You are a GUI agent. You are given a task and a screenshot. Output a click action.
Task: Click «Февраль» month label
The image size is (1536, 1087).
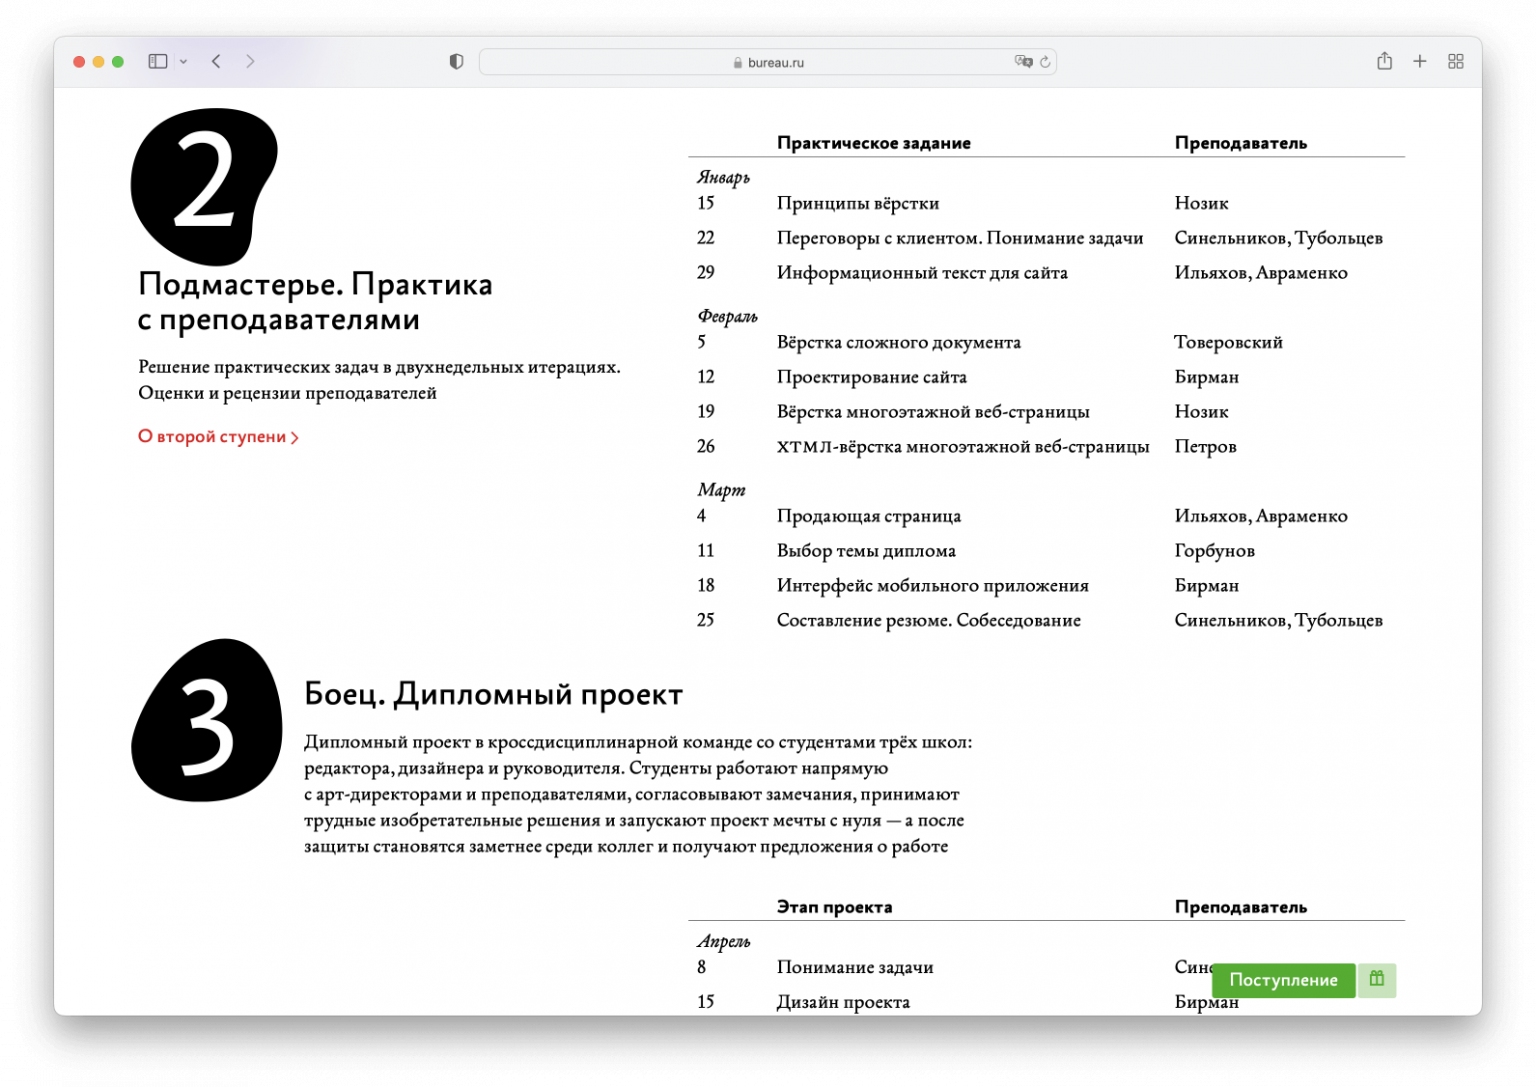[727, 317]
